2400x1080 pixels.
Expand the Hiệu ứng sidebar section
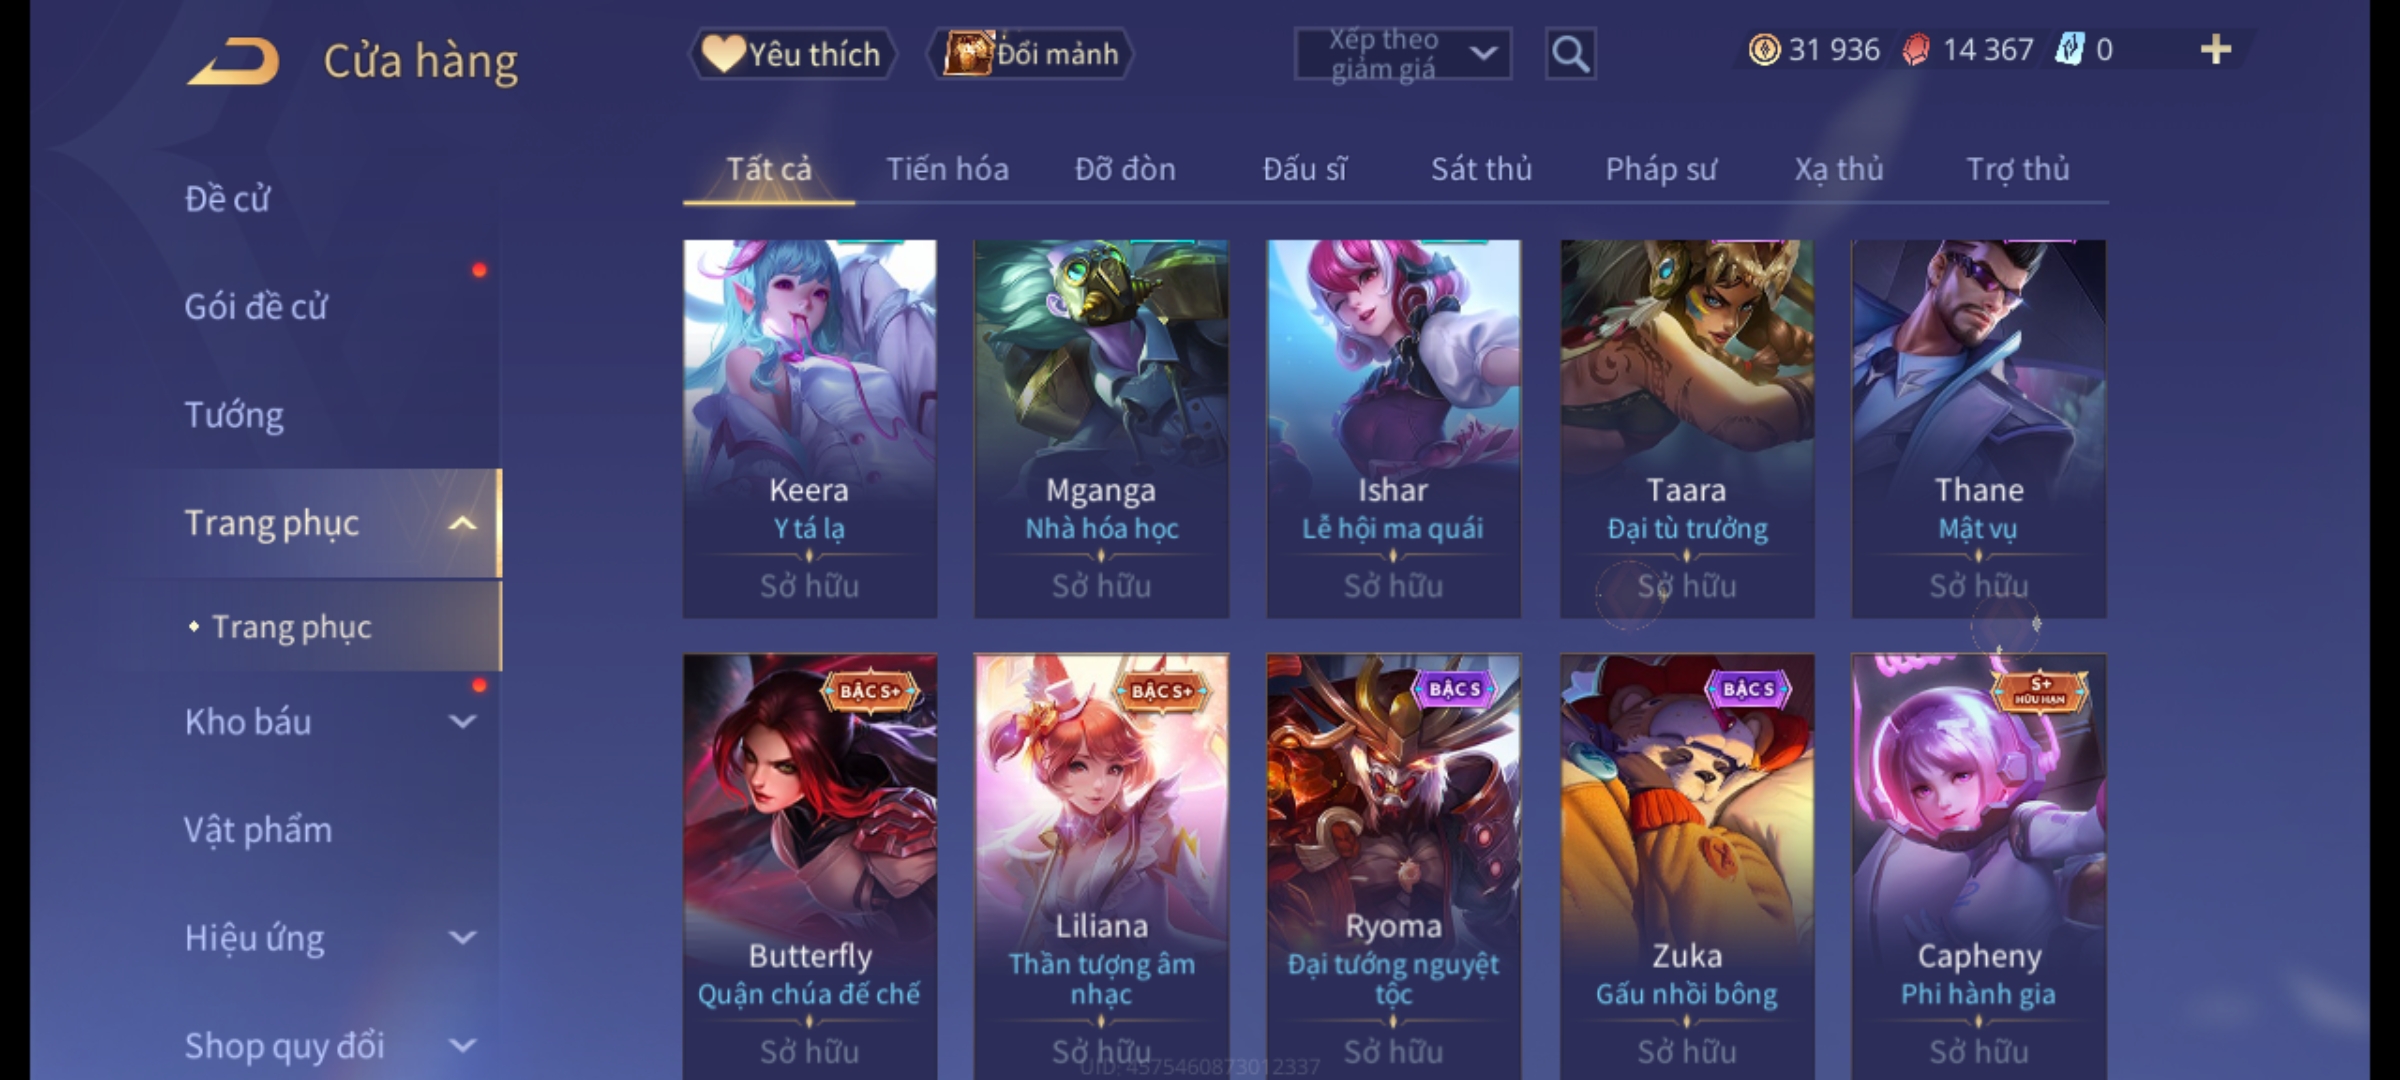click(x=462, y=937)
